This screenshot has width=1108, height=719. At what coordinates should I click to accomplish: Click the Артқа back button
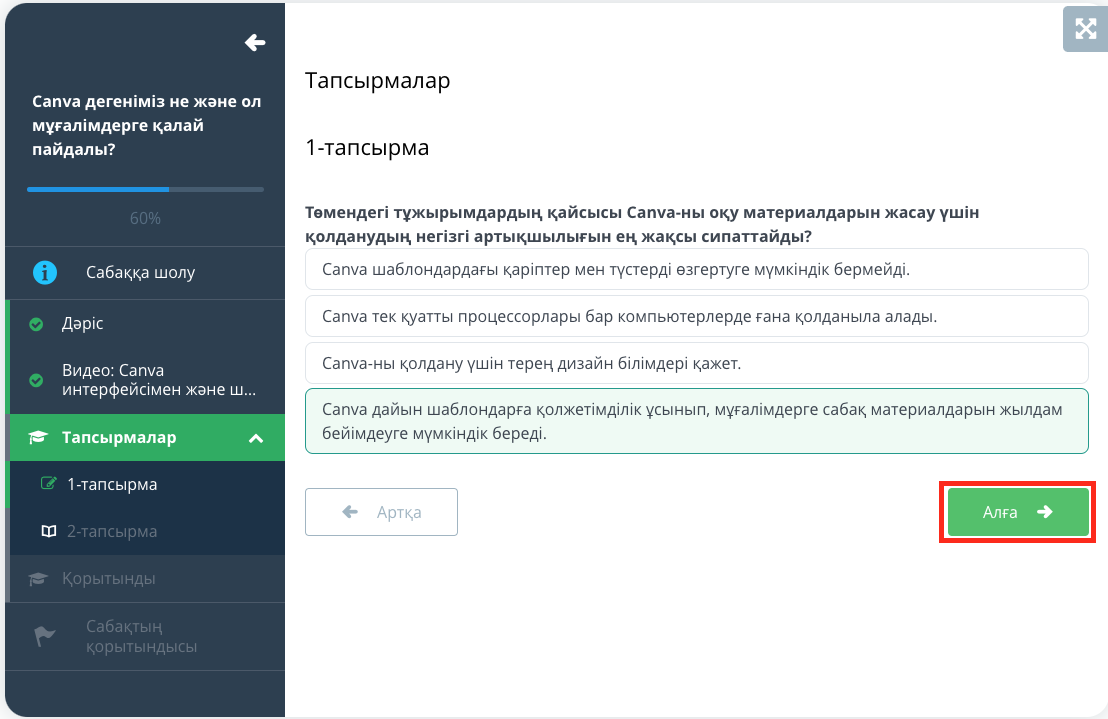[381, 512]
